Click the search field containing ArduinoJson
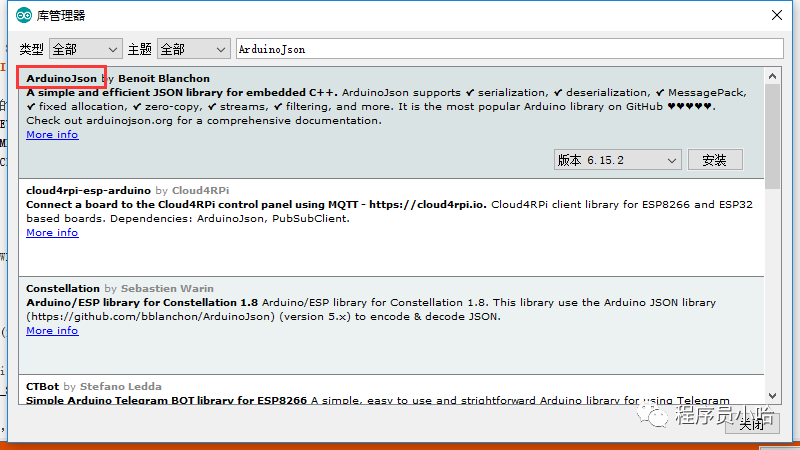The height and width of the screenshot is (450, 800). point(508,48)
